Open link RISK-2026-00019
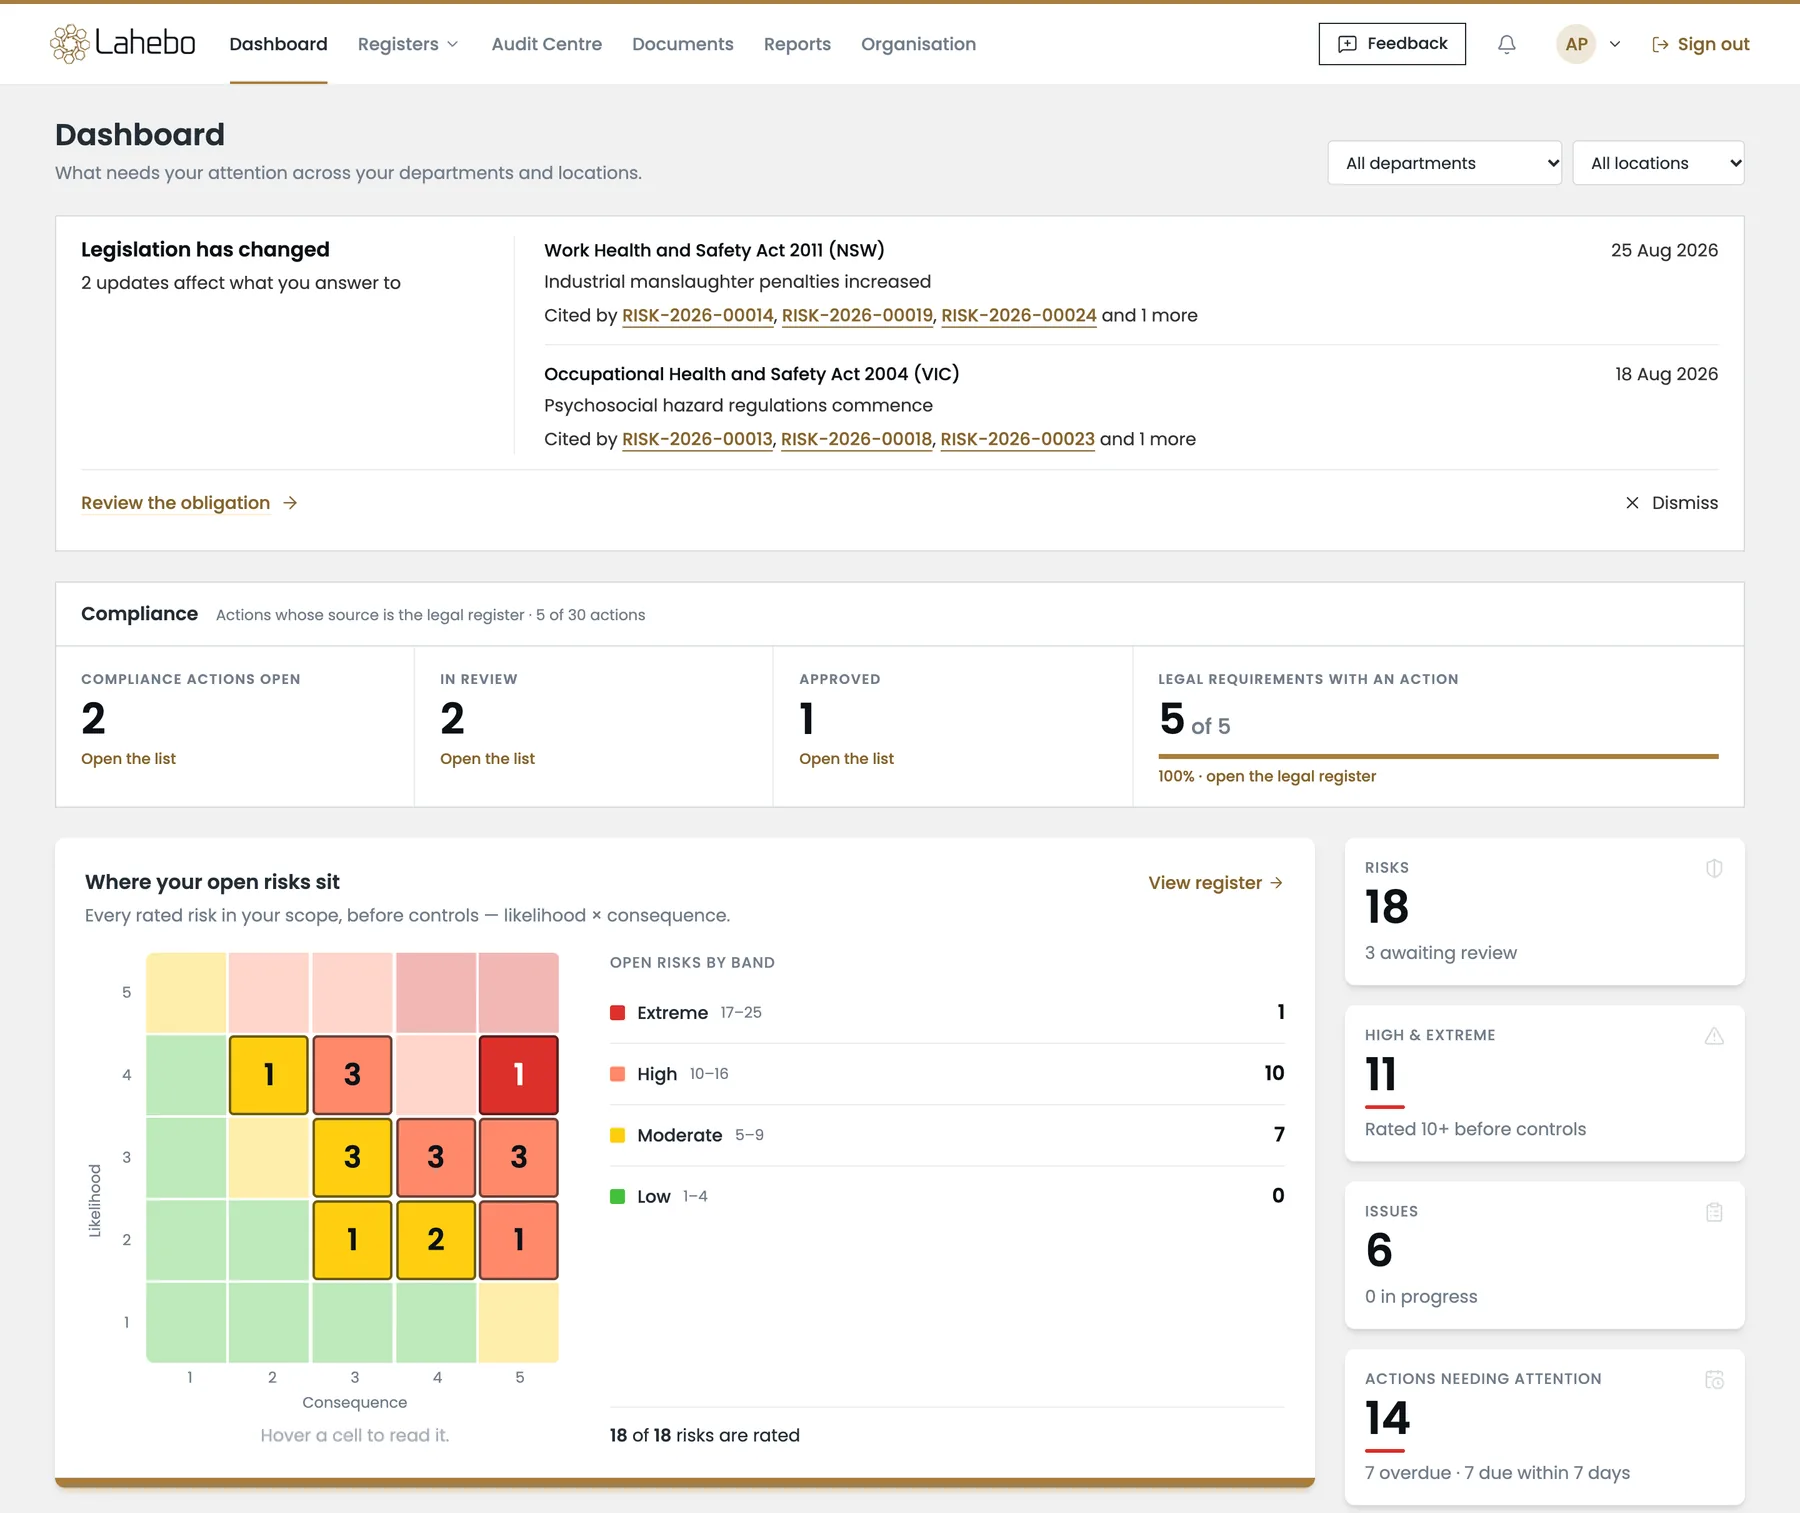The width and height of the screenshot is (1800, 1513). pos(857,315)
